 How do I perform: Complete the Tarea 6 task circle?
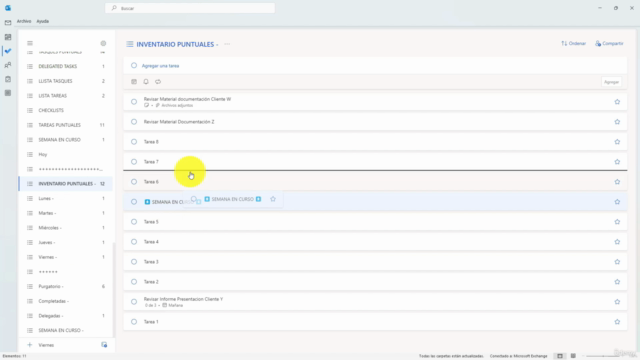(134, 182)
